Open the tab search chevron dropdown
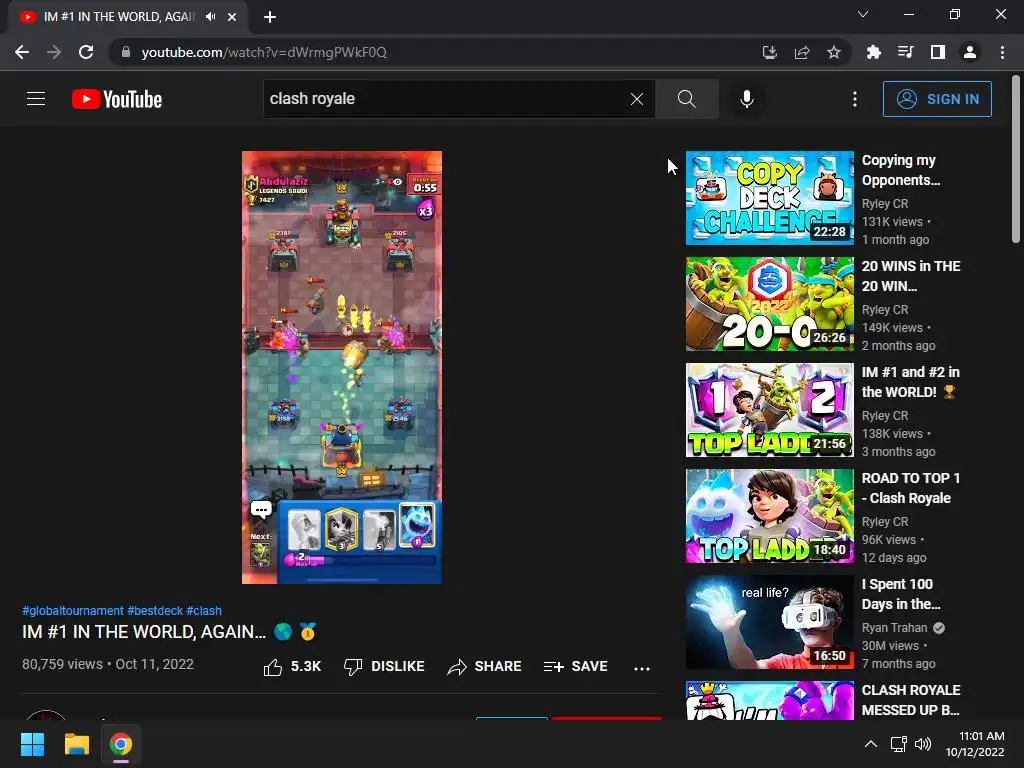This screenshot has width=1024, height=768. pos(863,14)
